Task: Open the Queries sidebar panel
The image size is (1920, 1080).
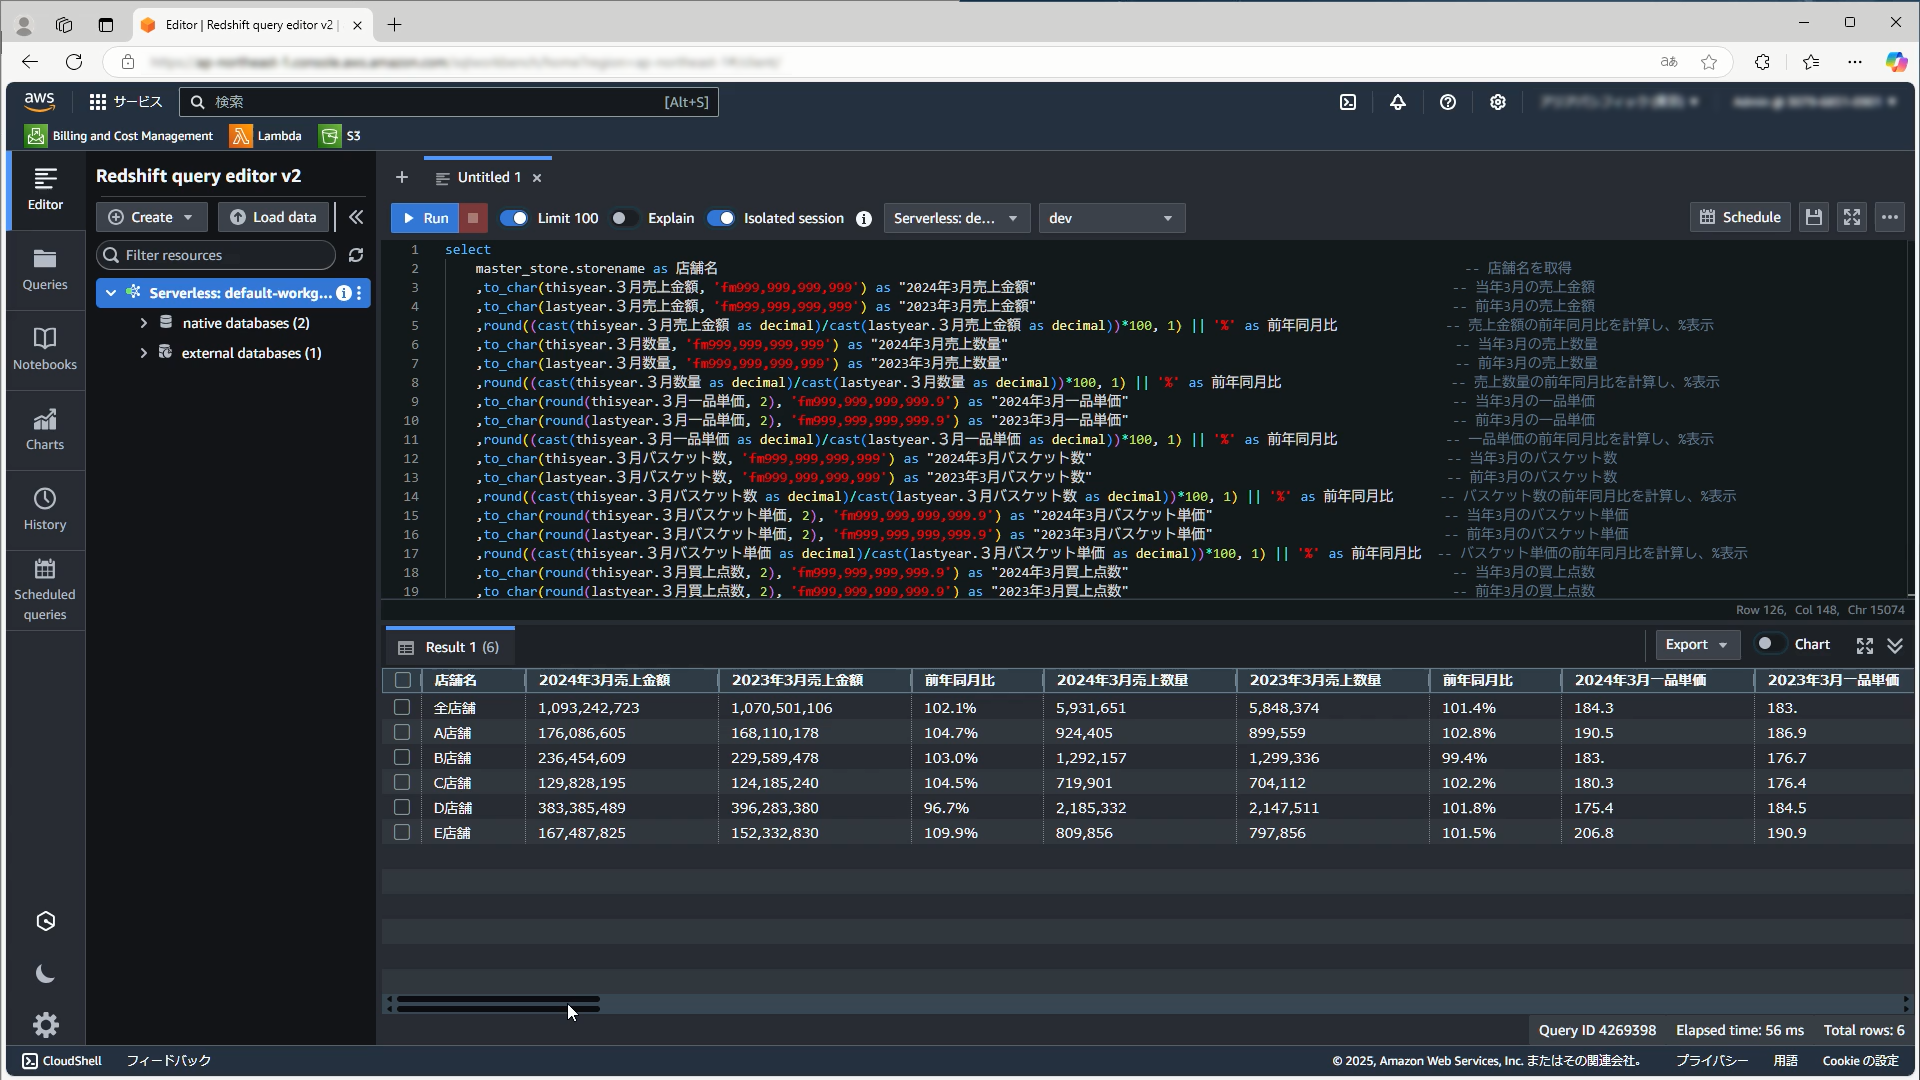Action: [x=45, y=270]
